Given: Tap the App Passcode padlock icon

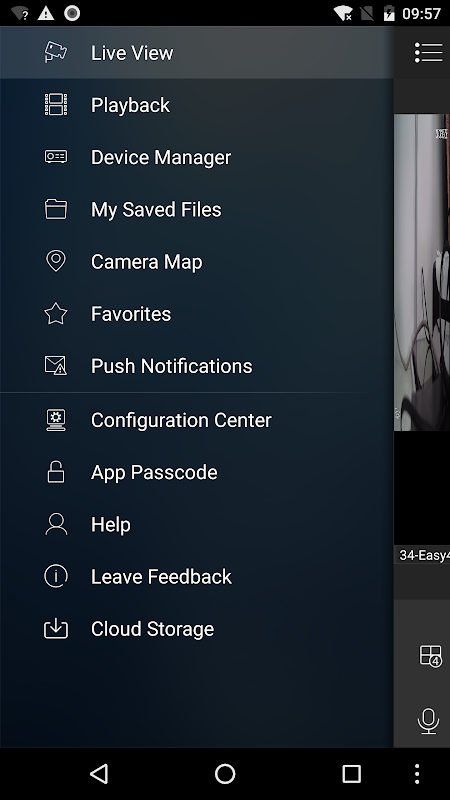Looking at the screenshot, I should tap(56, 472).
